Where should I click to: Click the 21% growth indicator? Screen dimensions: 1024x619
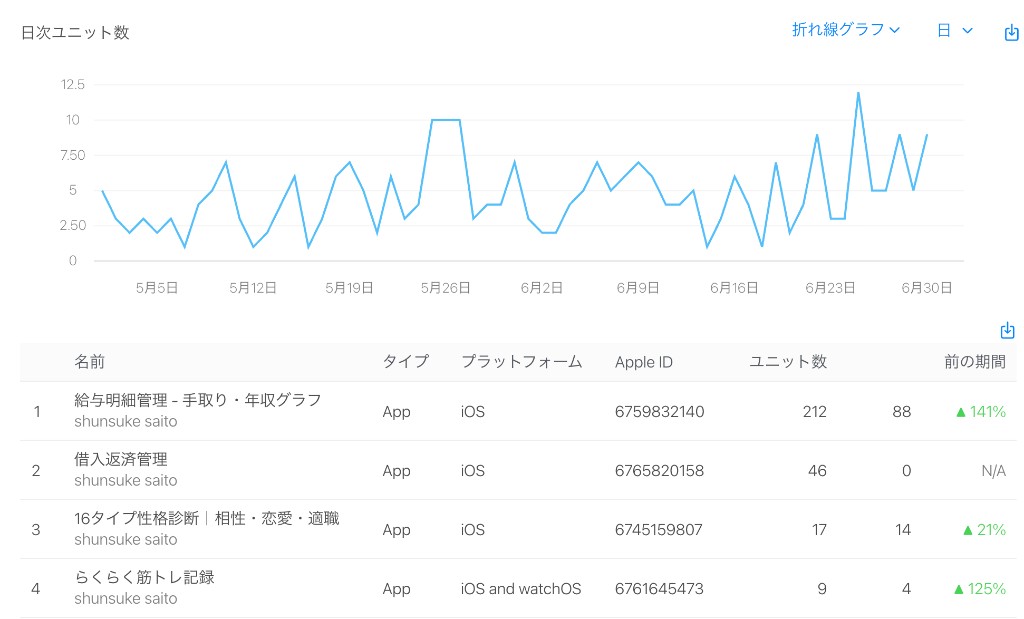point(984,530)
